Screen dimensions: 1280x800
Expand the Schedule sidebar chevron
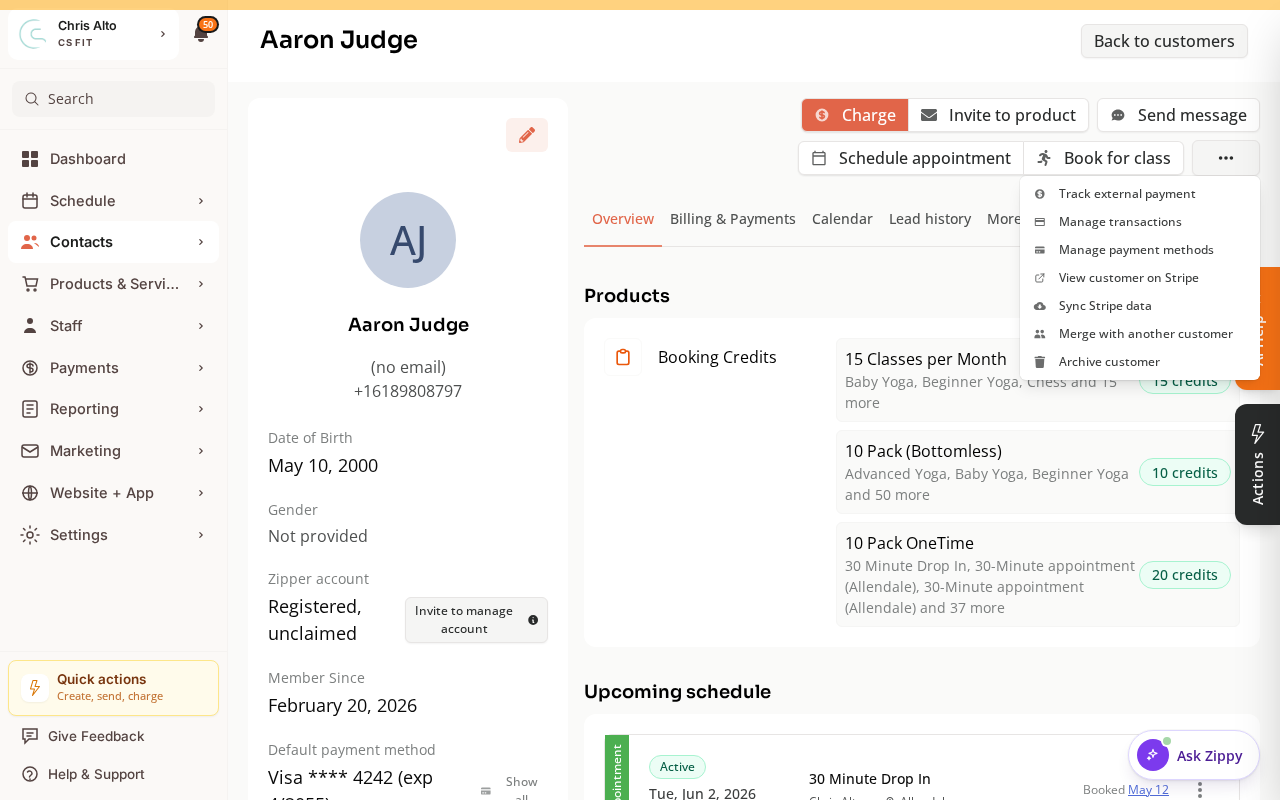pos(201,201)
